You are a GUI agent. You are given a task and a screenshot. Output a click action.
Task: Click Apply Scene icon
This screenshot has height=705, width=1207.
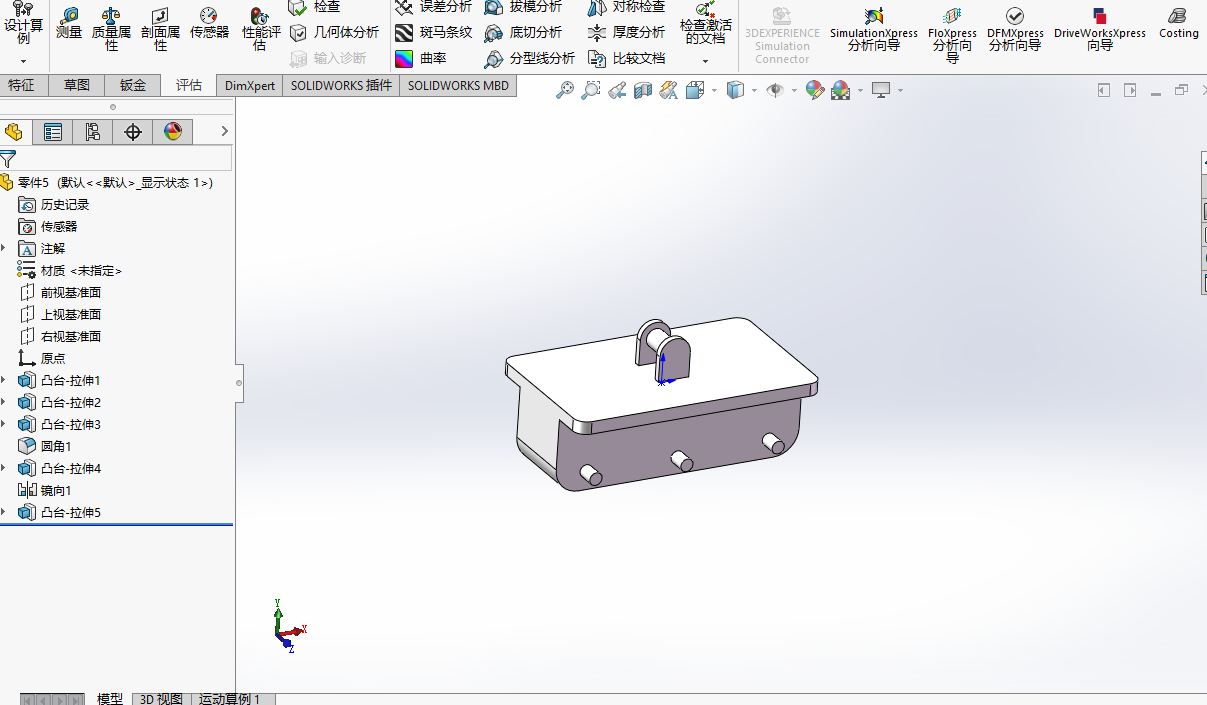(x=840, y=91)
